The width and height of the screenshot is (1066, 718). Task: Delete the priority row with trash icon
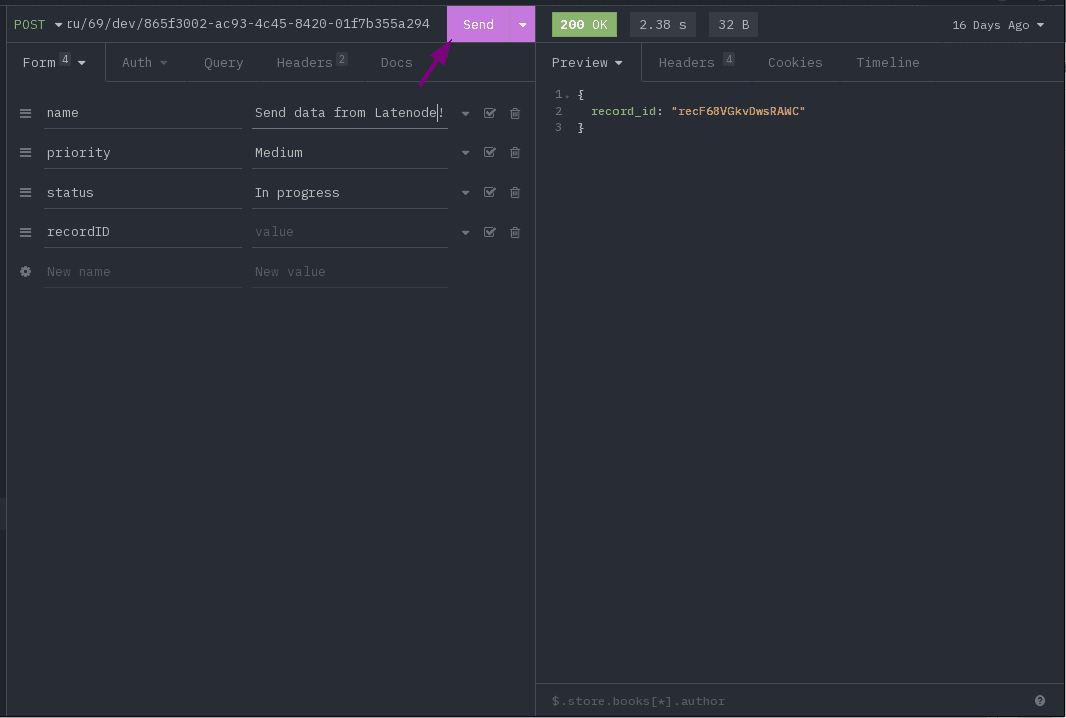(x=515, y=153)
